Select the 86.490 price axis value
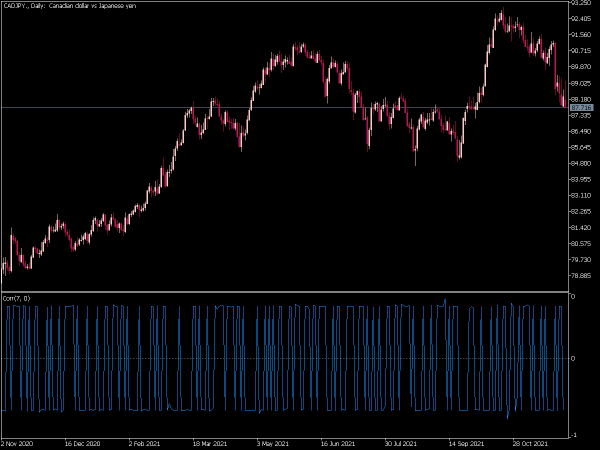The height and width of the screenshot is (450, 600). [581, 132]
